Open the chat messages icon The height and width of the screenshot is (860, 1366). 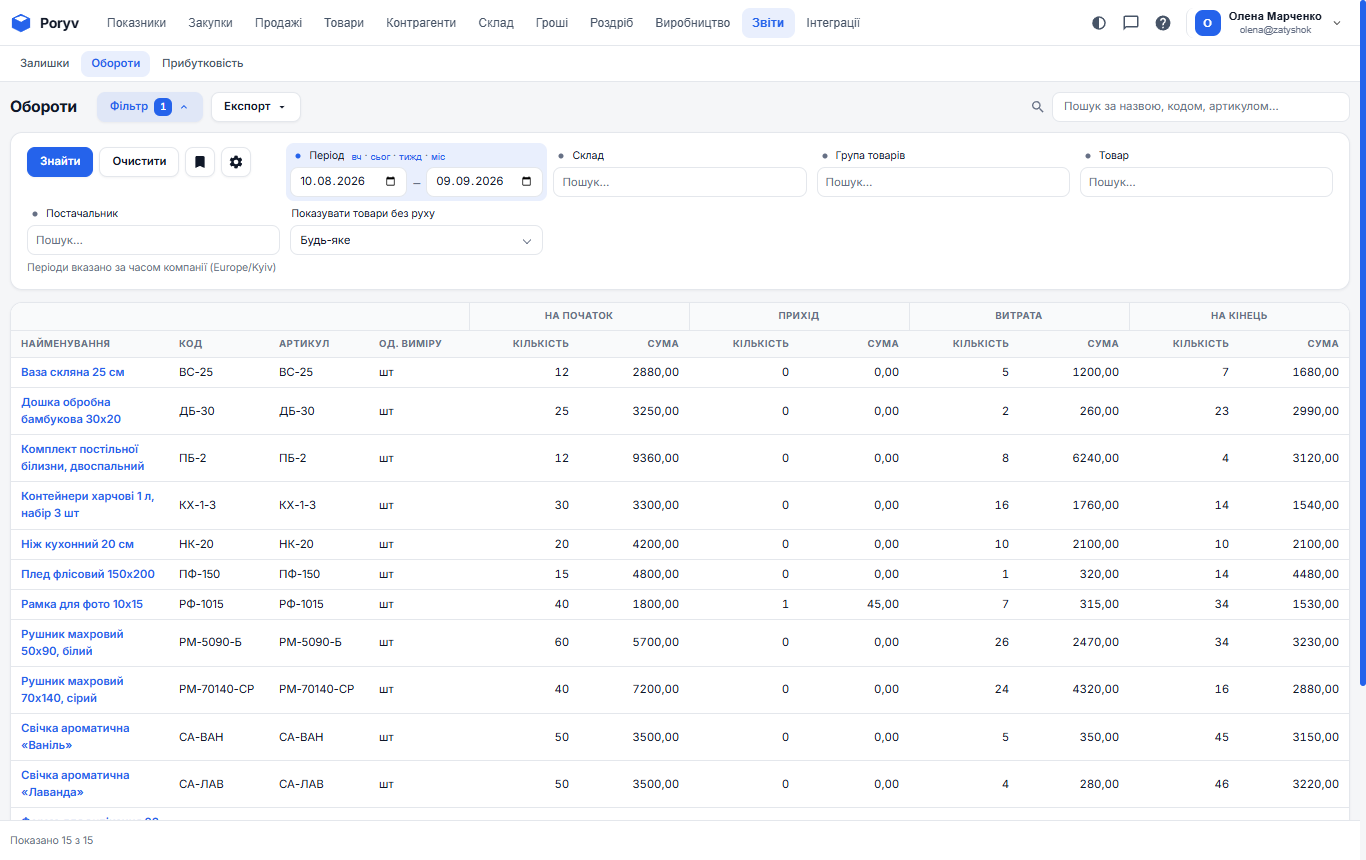(1131, 23)
